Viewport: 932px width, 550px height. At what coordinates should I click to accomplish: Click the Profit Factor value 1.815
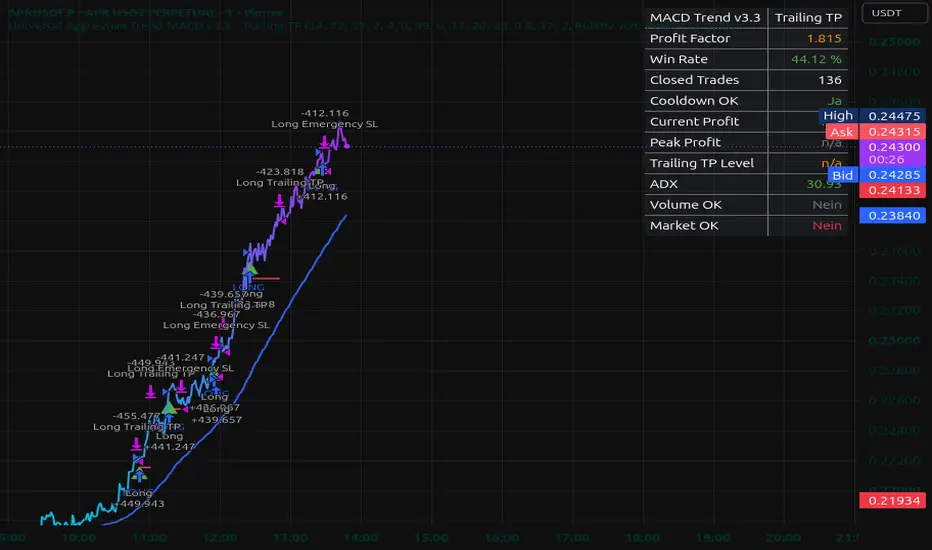click(824, 38)
